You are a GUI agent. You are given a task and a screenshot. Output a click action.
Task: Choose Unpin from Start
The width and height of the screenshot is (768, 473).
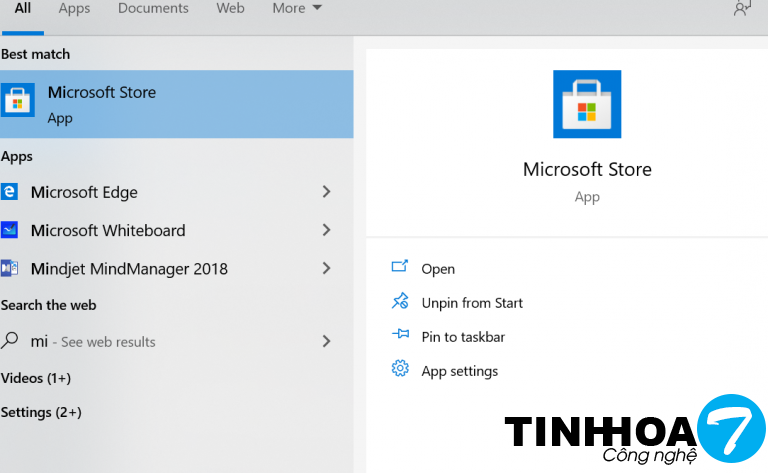pos(472,302)
